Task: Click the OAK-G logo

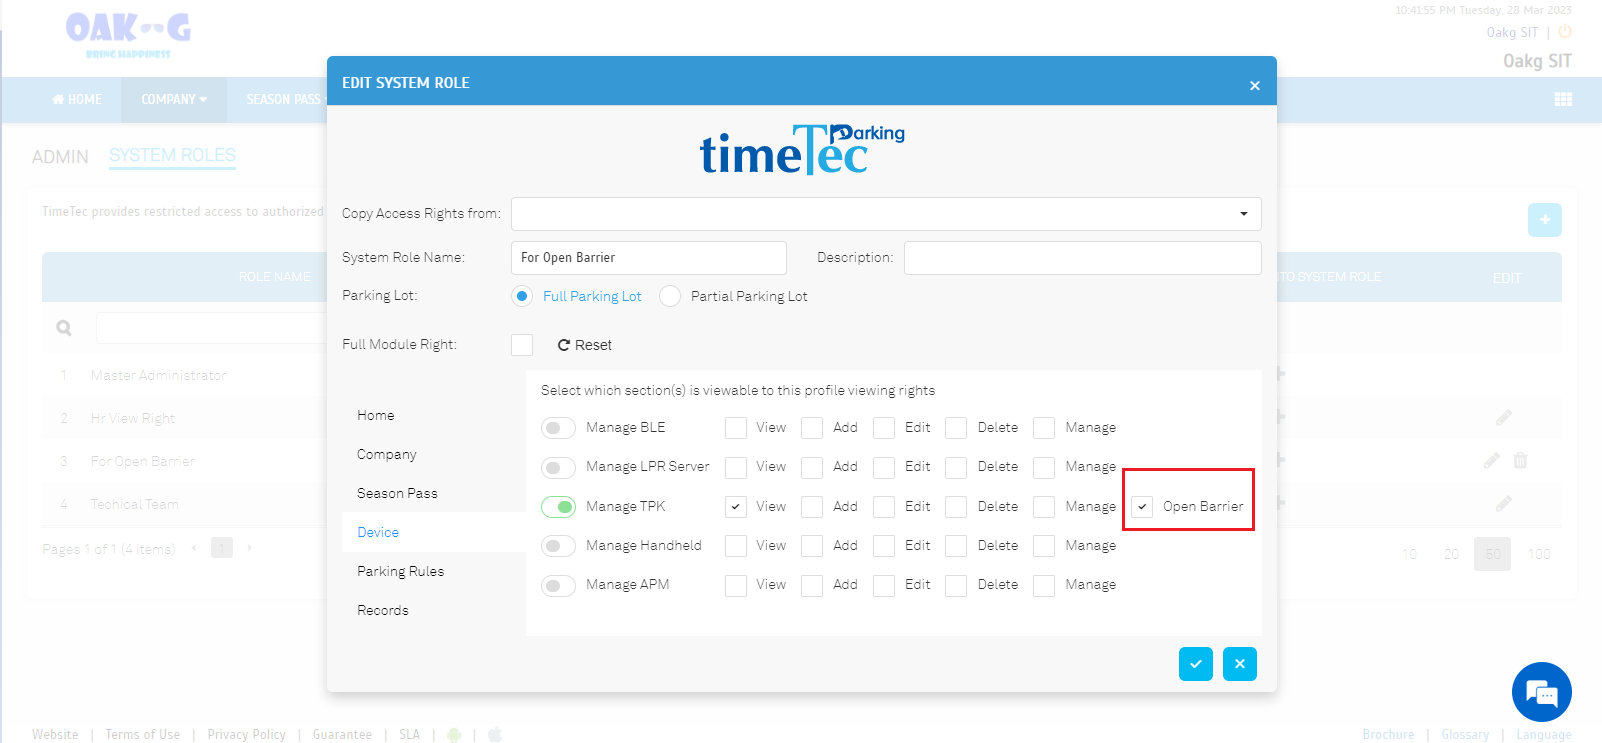Action: pyautogui.click(x=128, y=34)
